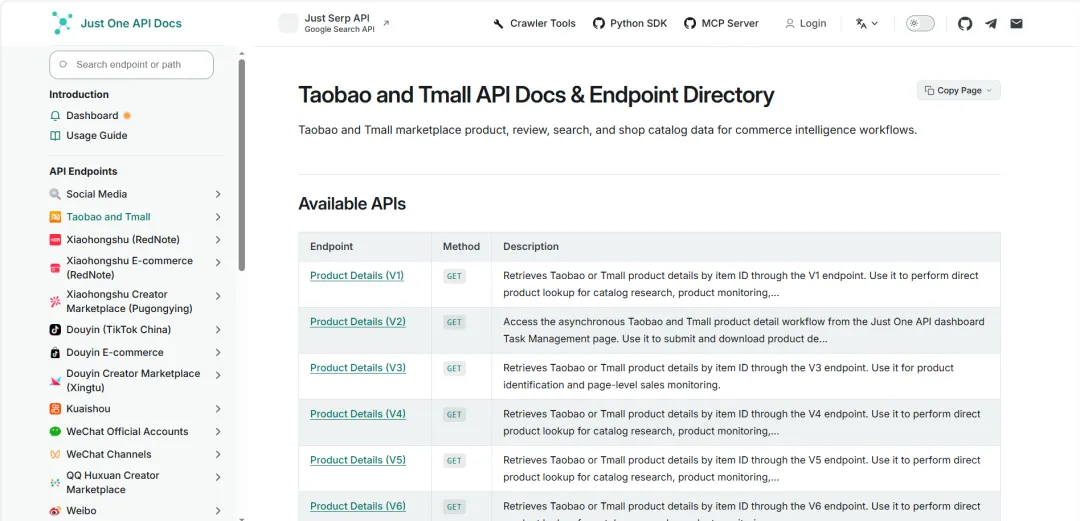Click the Taobao and Tmall orange icon
Viewport: 1080px width, 521px height.
pos(55,217)
